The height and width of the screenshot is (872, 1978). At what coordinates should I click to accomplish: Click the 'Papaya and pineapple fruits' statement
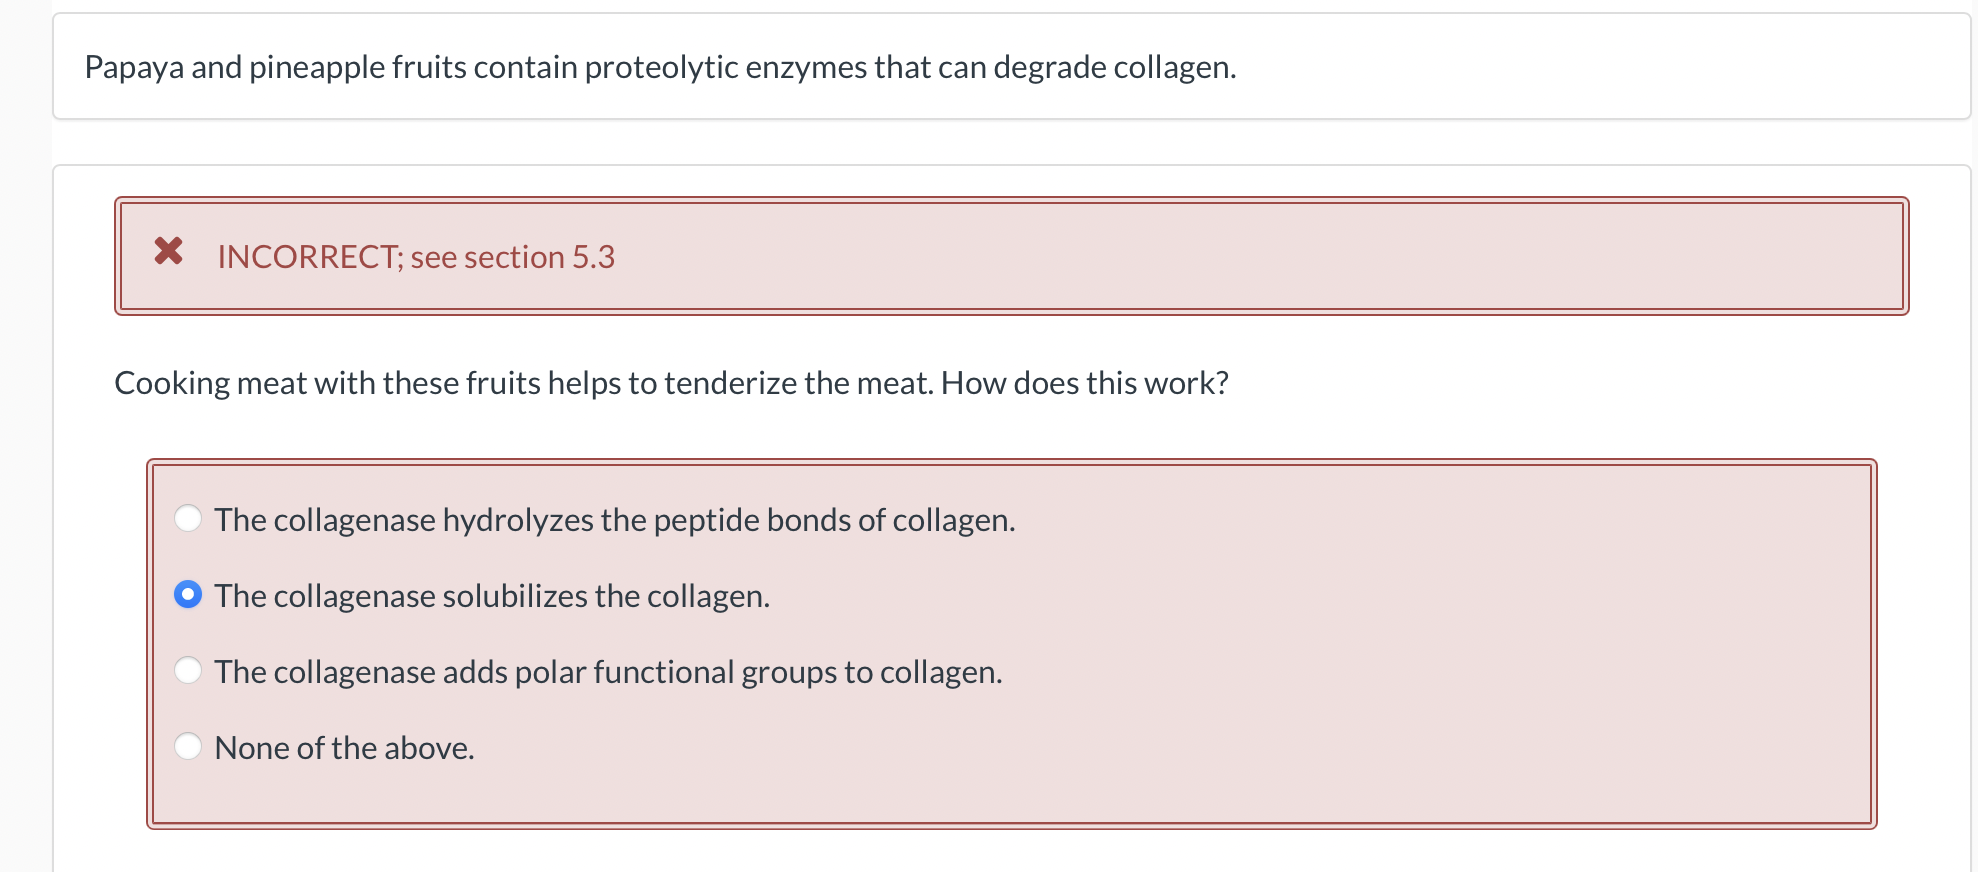pos(660,67)
